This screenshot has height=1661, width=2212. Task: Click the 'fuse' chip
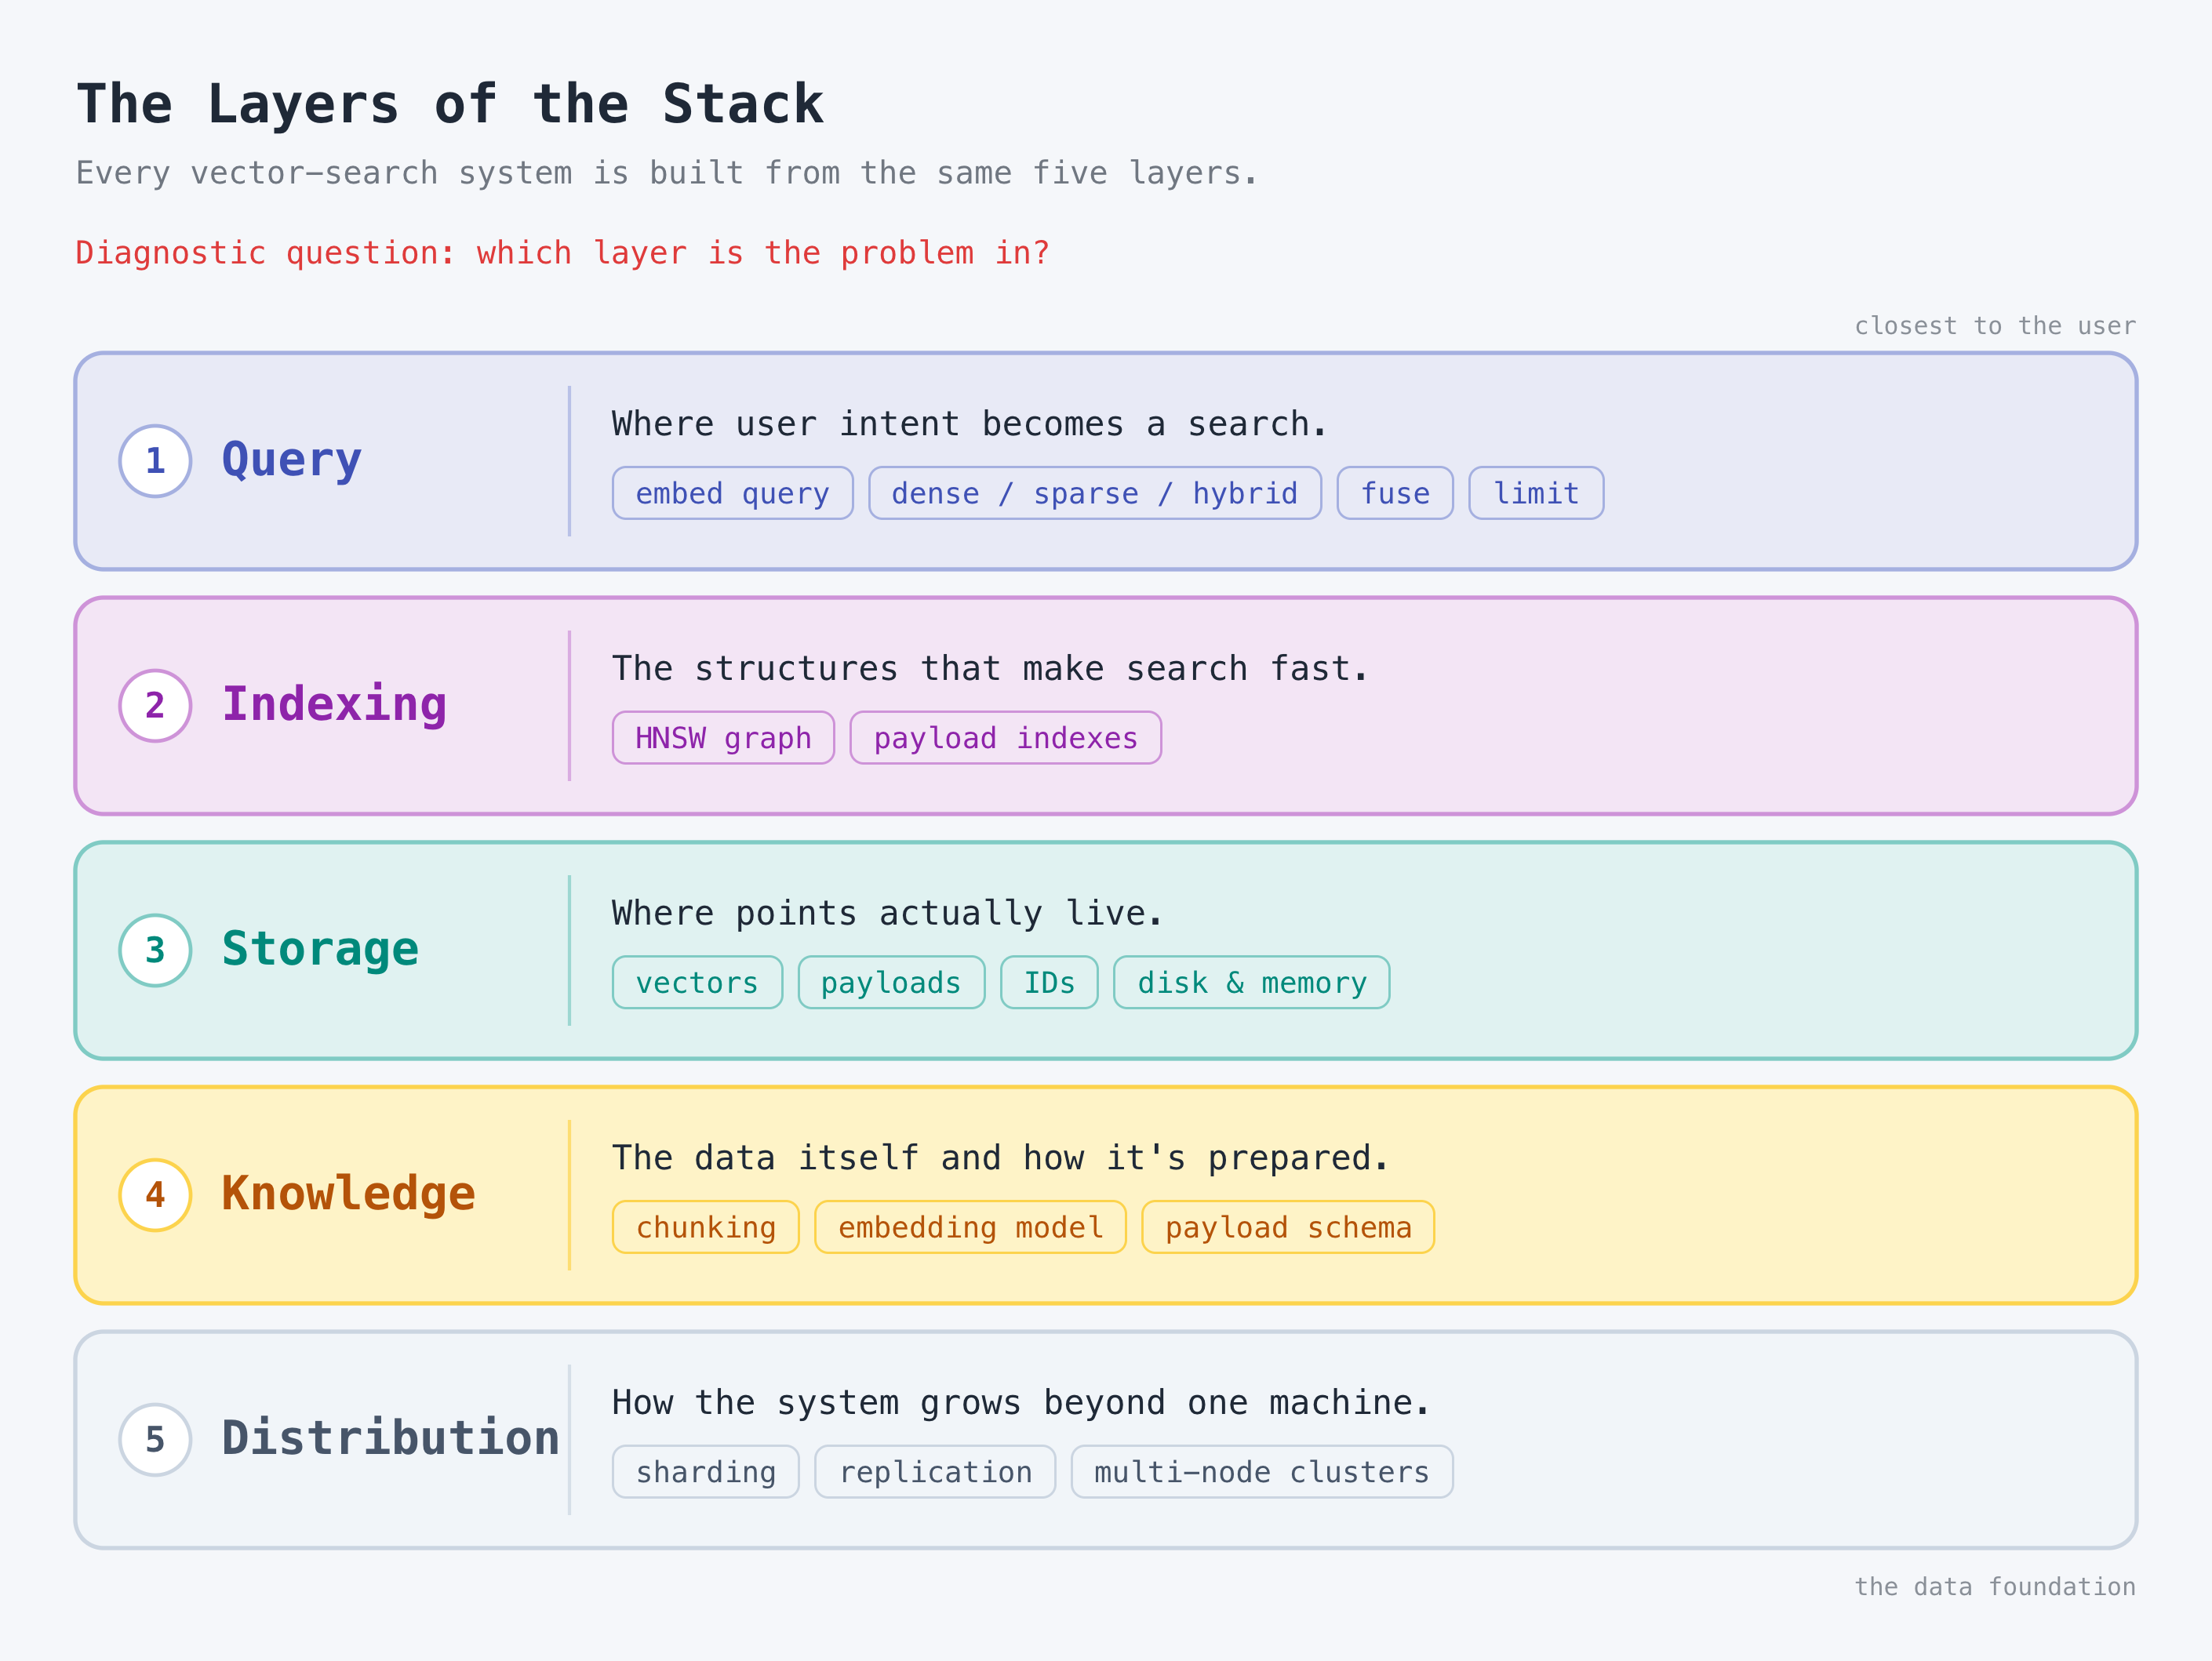coord(1395,493)
